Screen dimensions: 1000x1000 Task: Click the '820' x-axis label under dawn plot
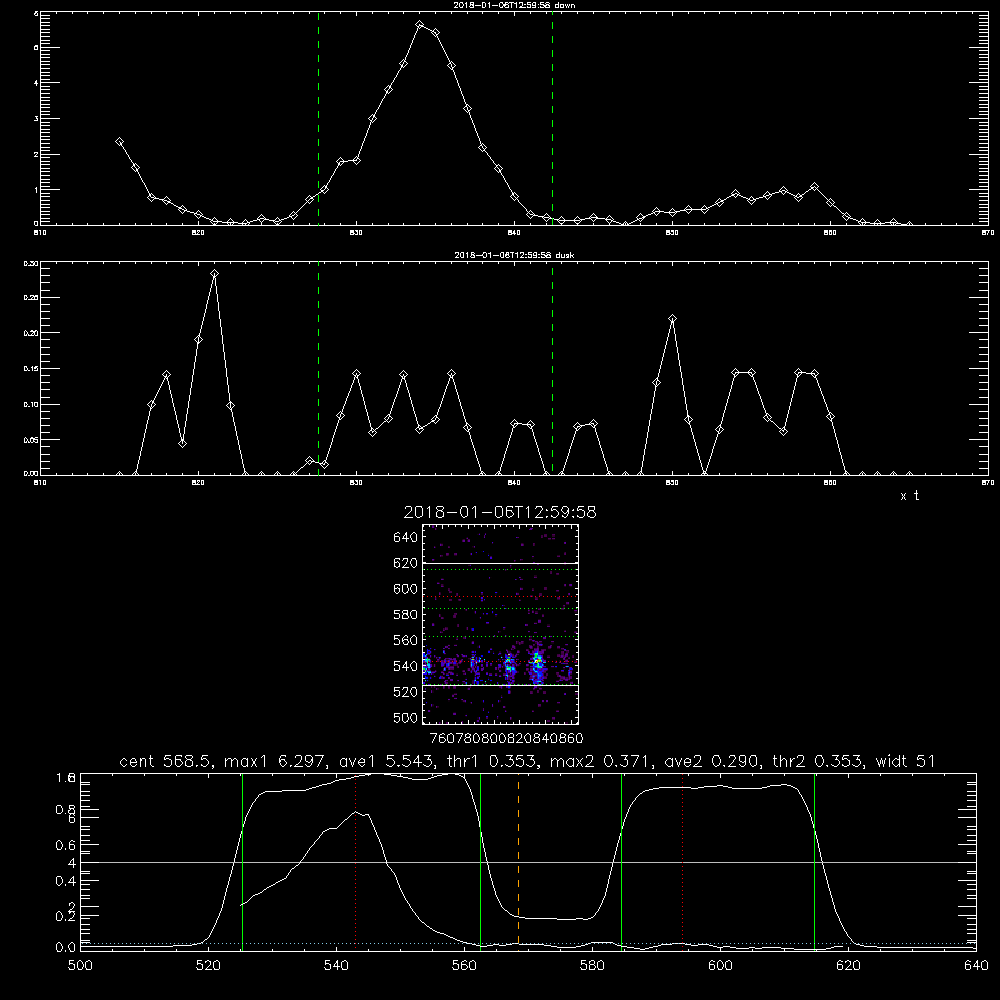pyautogui.click(x=198, y=233)
